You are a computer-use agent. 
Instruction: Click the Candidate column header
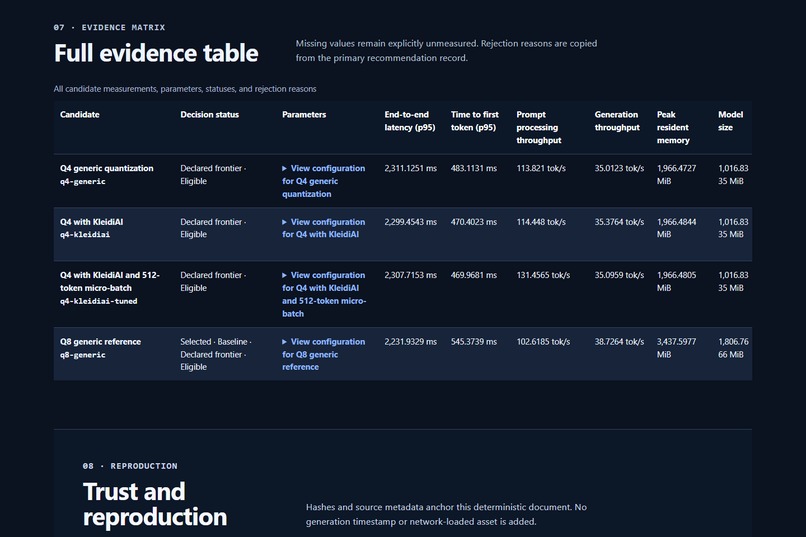[x=80, y=115]
